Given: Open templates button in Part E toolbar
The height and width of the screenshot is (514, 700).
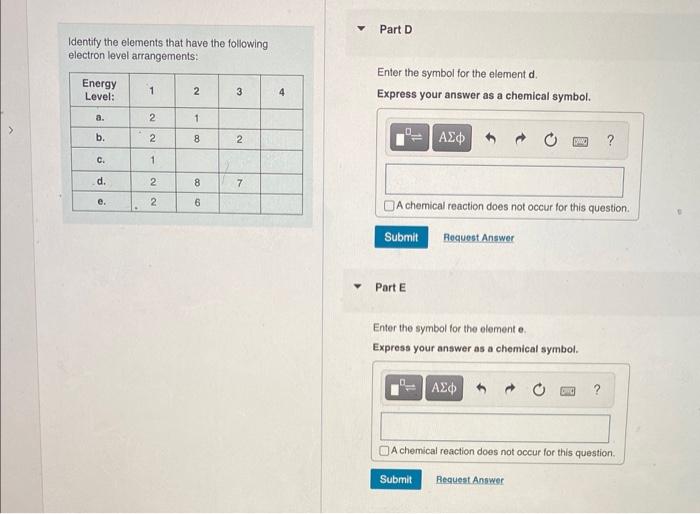Looking at the screenshot, I should pyautogui.click(x=404, y=387).
